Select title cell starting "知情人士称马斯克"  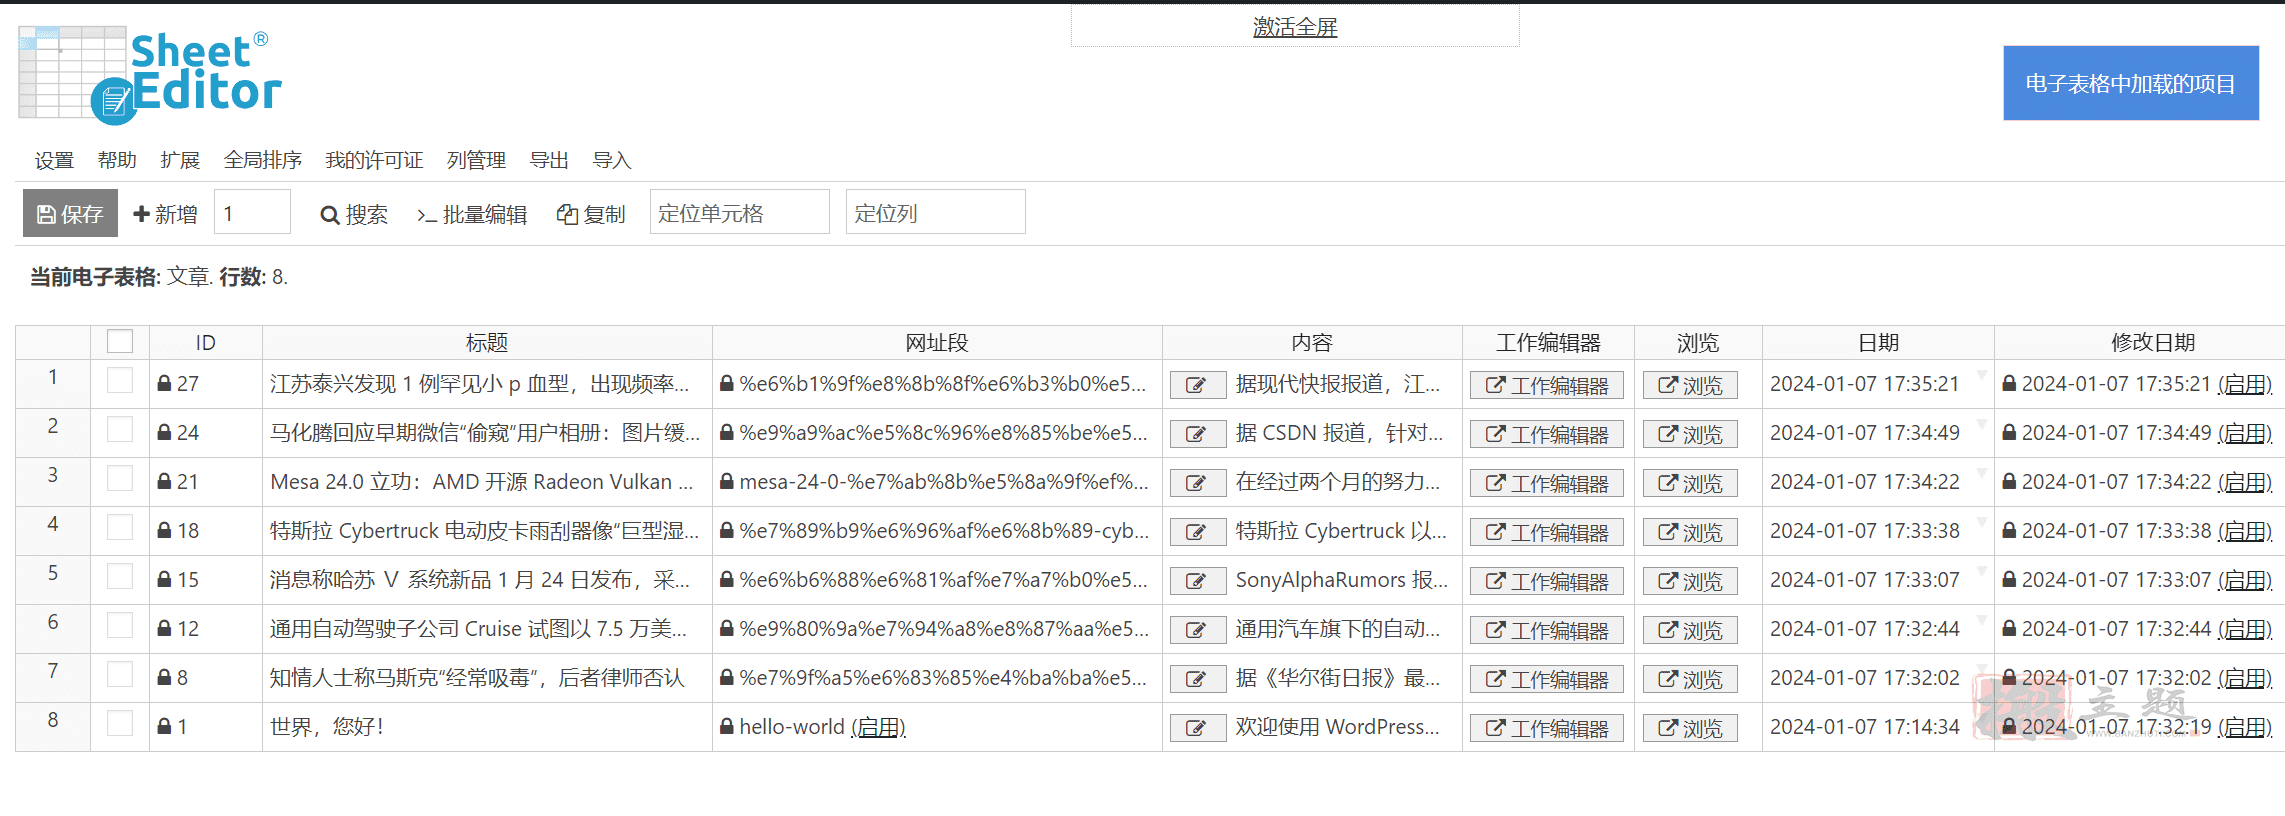[487, 678]
